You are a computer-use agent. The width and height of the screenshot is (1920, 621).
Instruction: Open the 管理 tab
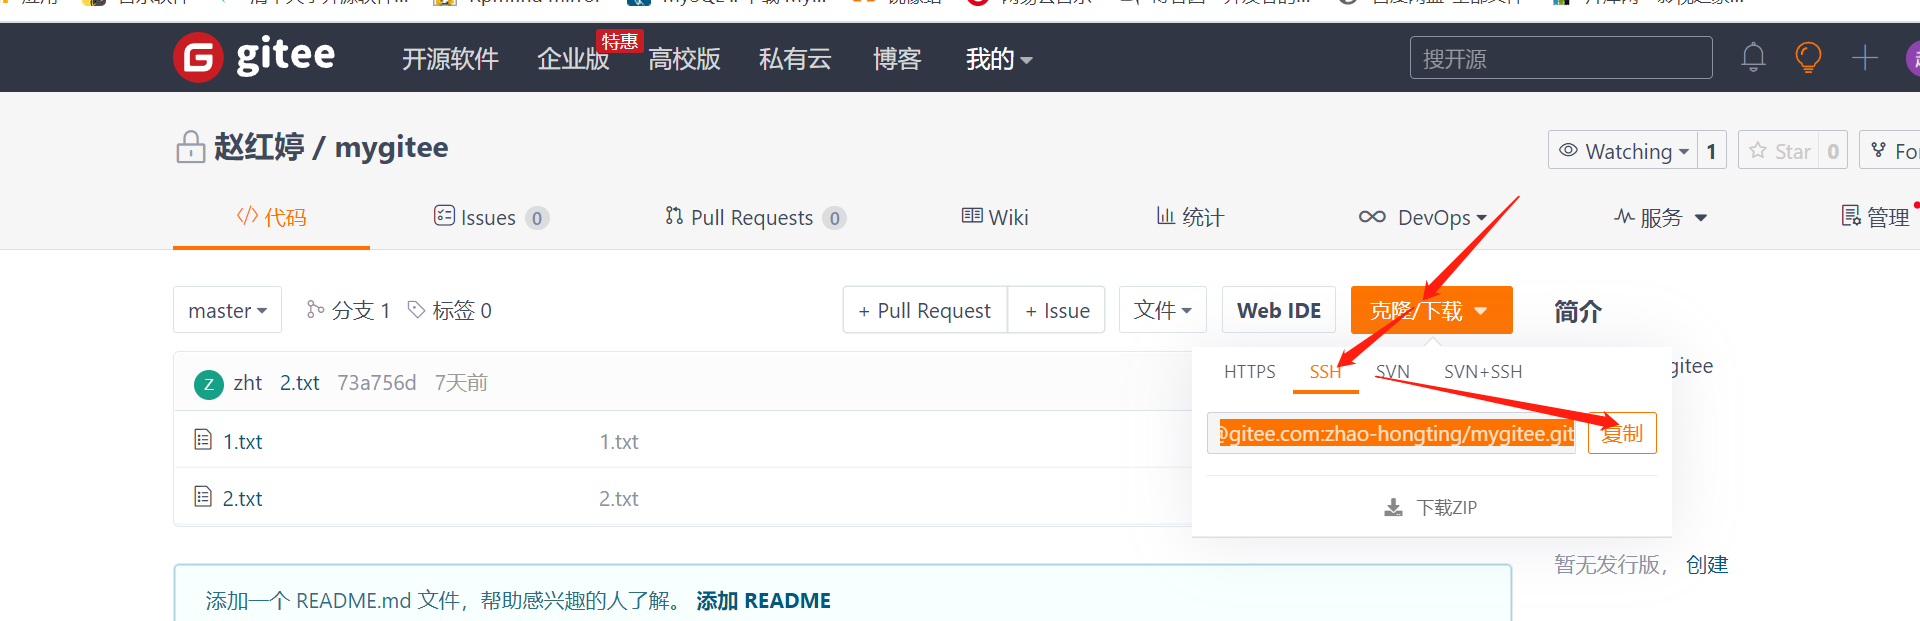(x=1876, y=217)
